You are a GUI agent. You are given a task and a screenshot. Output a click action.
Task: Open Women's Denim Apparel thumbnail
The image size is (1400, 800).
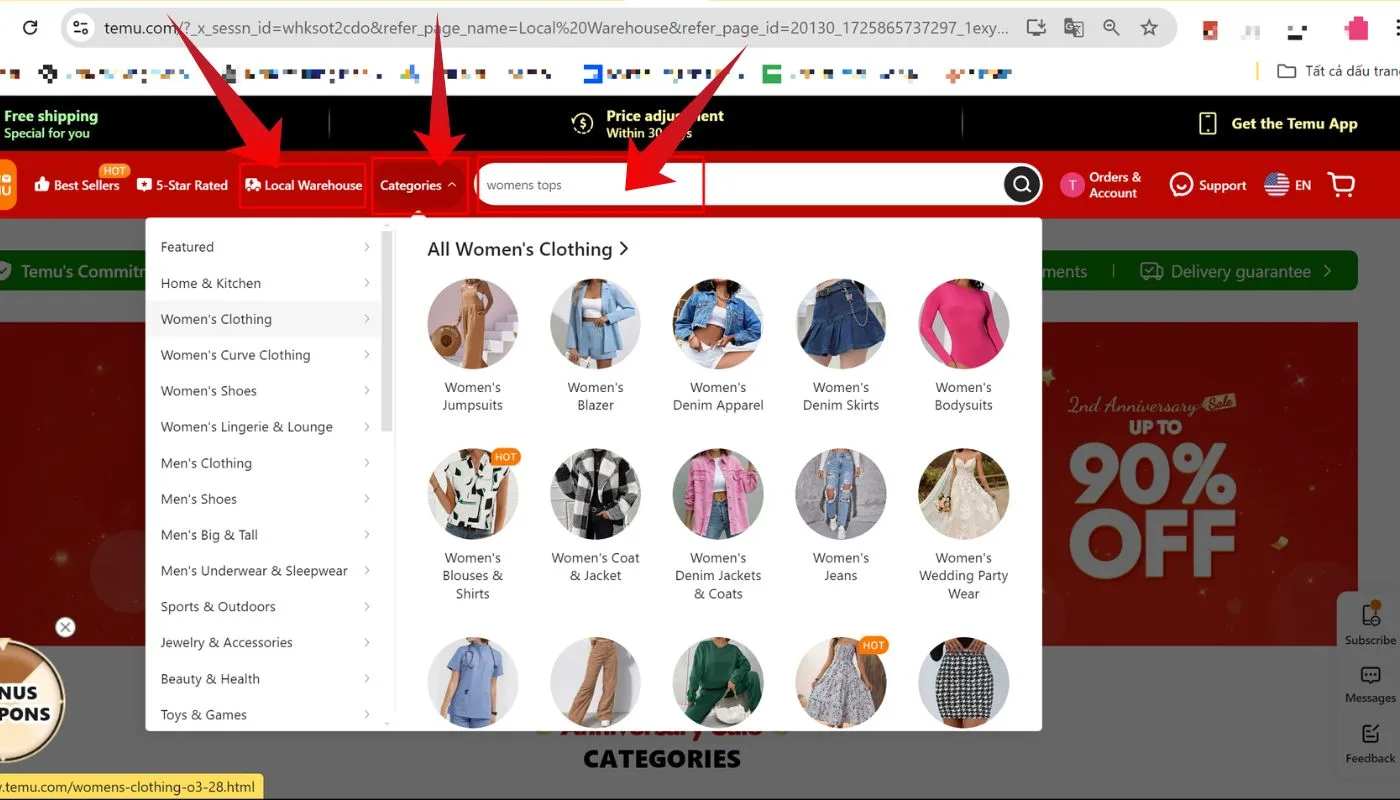718,324
